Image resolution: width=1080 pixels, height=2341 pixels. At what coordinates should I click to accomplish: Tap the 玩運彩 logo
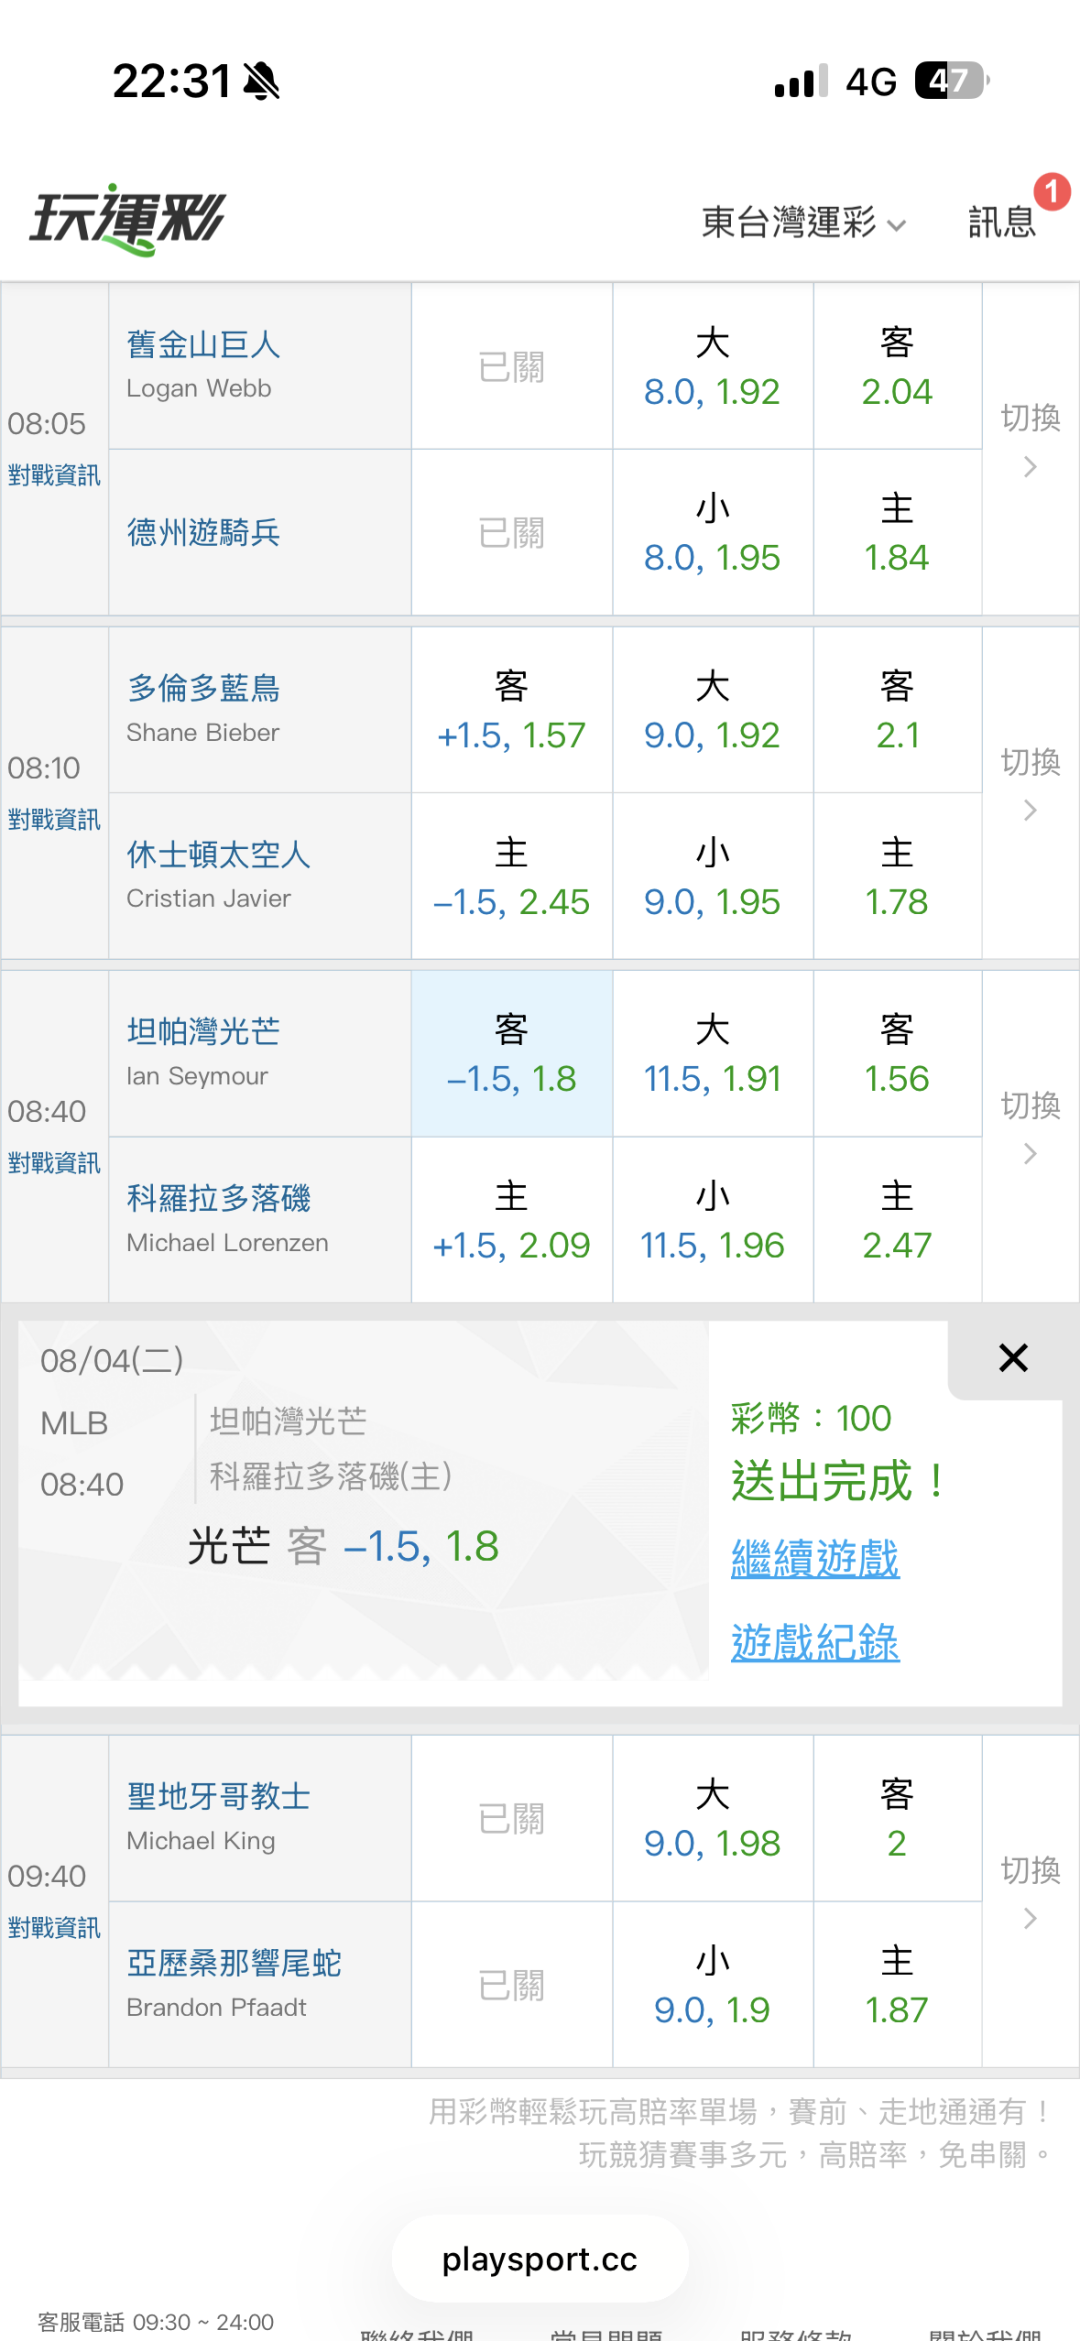pos(127,219)
